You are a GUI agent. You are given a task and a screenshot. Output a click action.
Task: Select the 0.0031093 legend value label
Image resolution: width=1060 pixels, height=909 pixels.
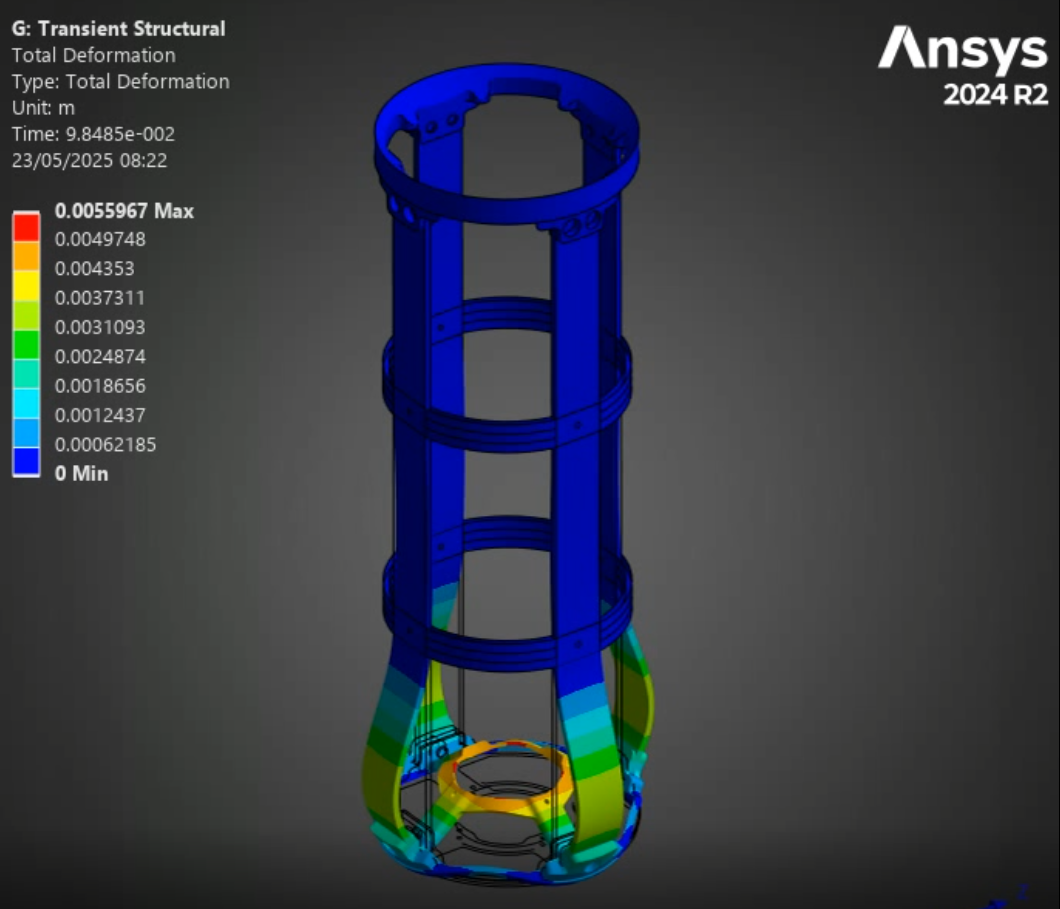(100, 327)
